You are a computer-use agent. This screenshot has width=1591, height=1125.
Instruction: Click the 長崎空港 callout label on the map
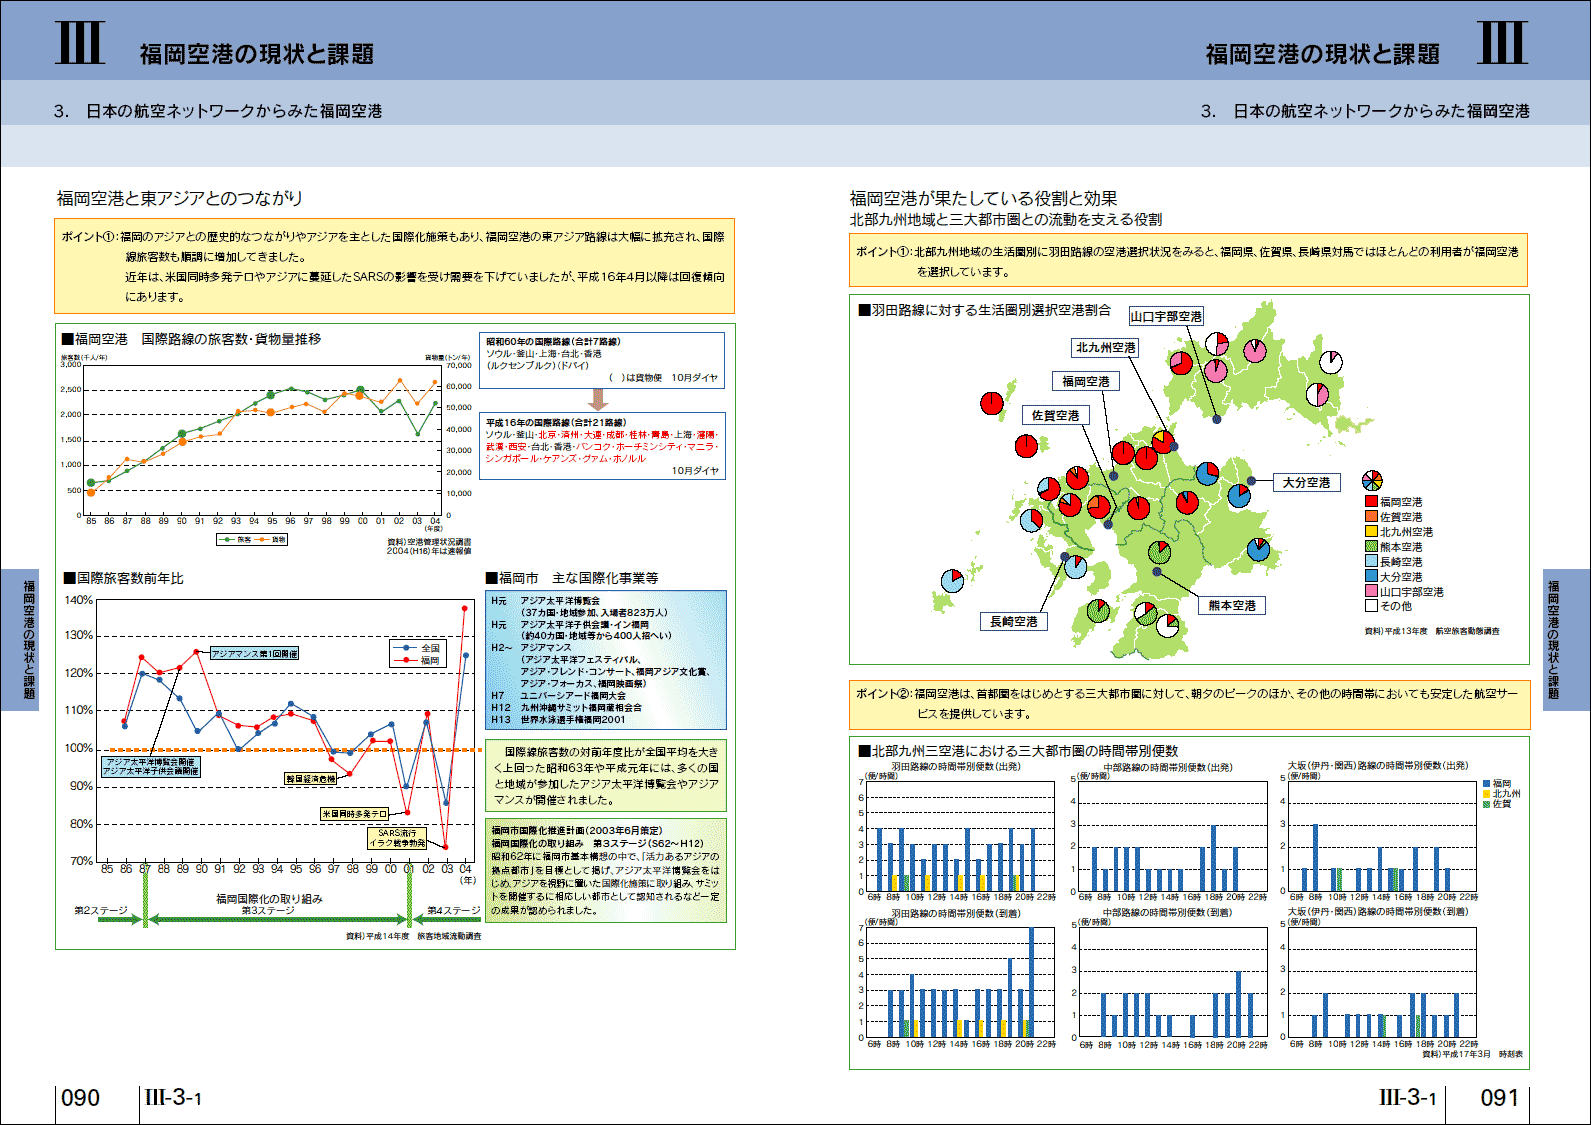[x=1014, y=621]
